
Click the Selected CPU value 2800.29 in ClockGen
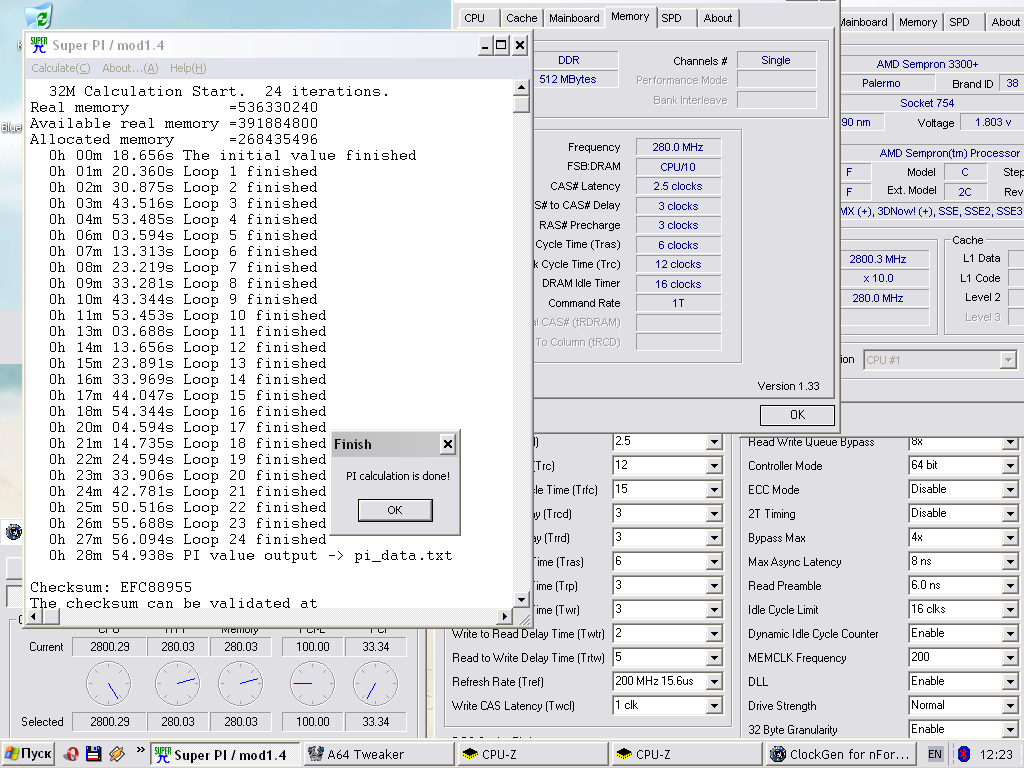point(110,722)
